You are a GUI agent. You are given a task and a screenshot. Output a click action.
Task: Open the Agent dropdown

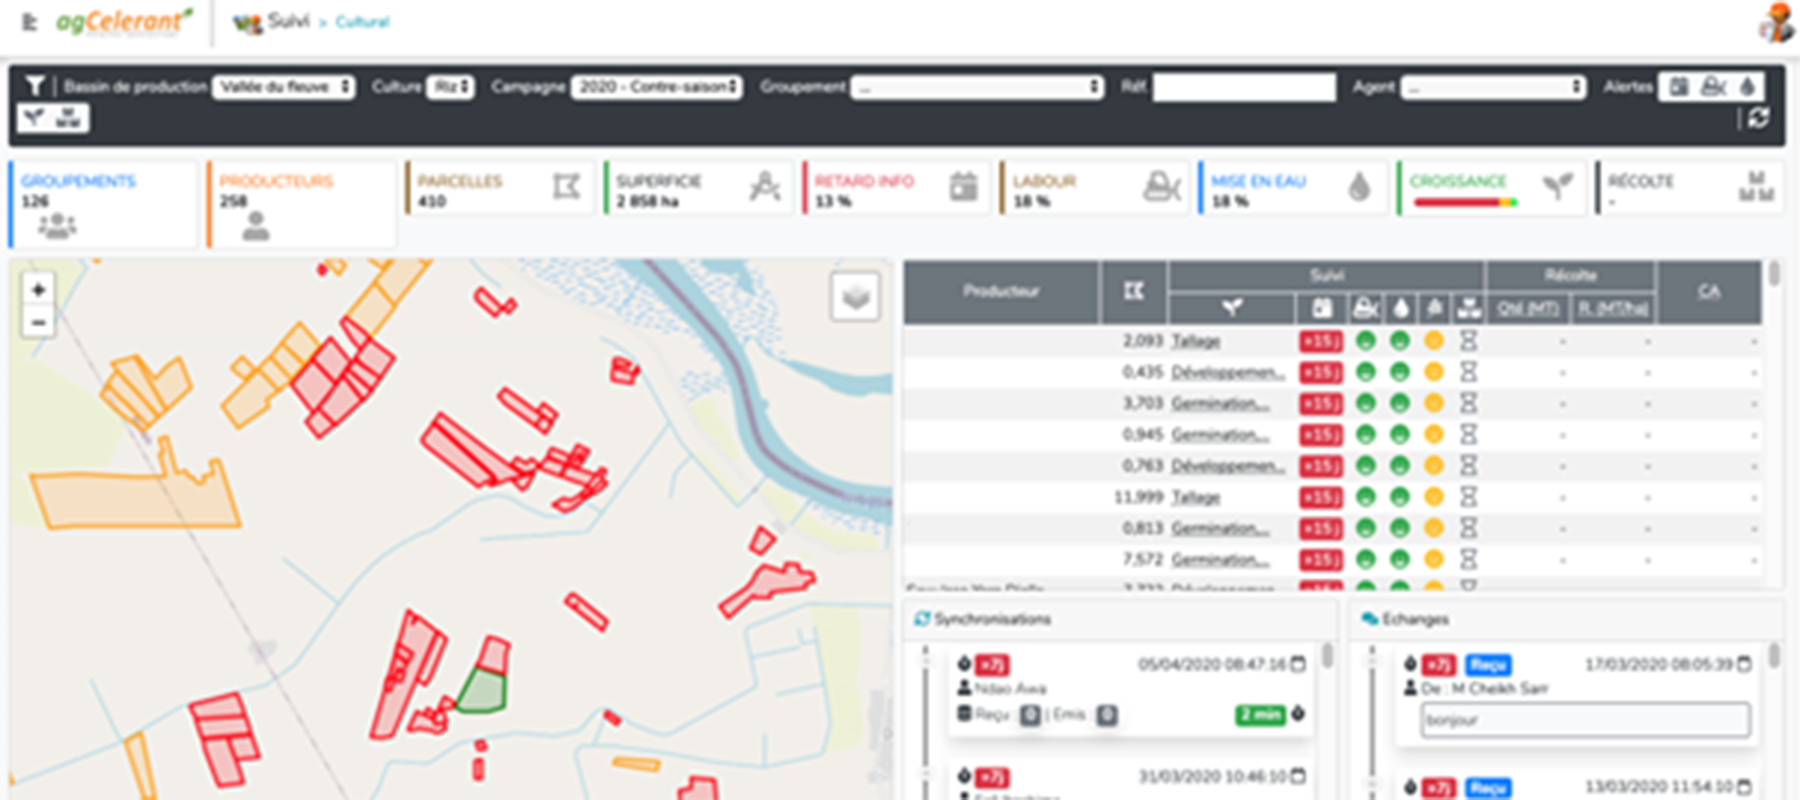pyautogui.click(x=1493, y=87)
